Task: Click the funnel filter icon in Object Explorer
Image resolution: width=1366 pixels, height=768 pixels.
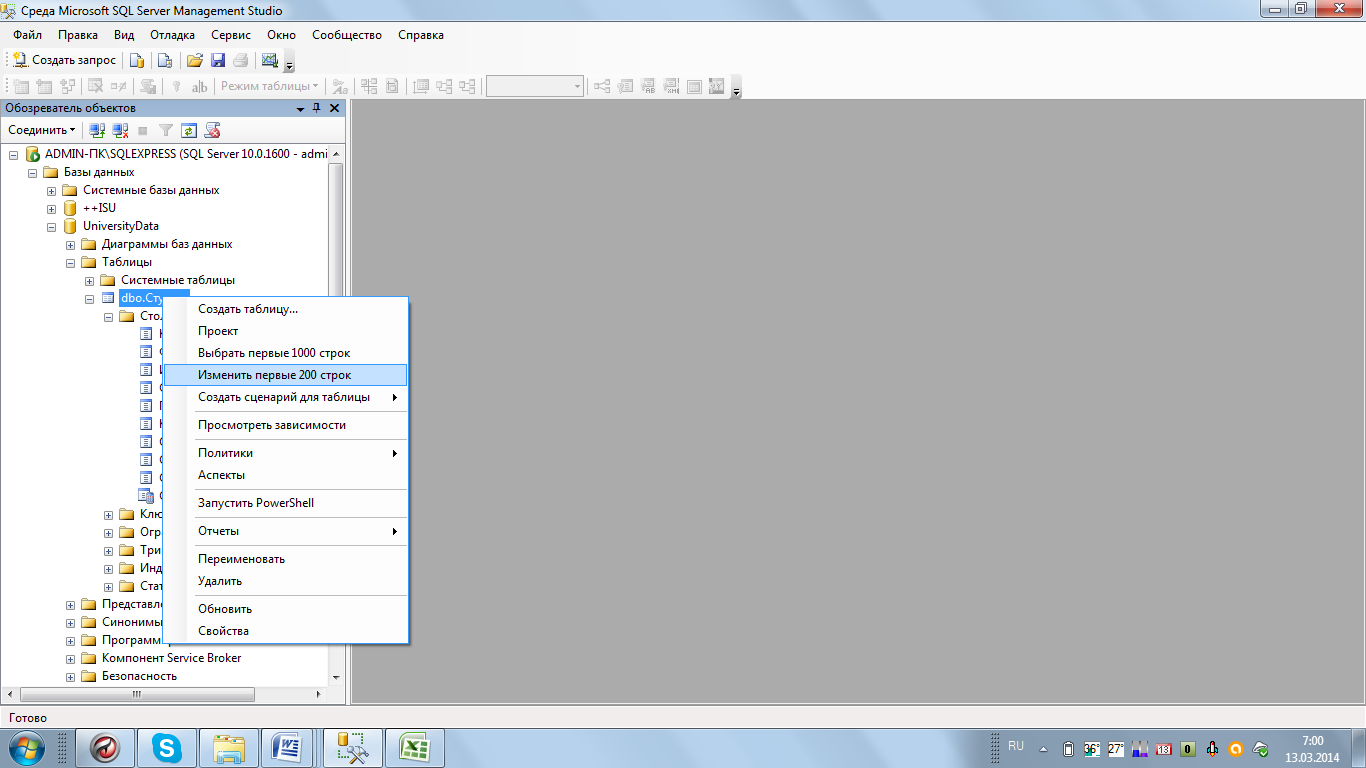Action: coord(166,130)
